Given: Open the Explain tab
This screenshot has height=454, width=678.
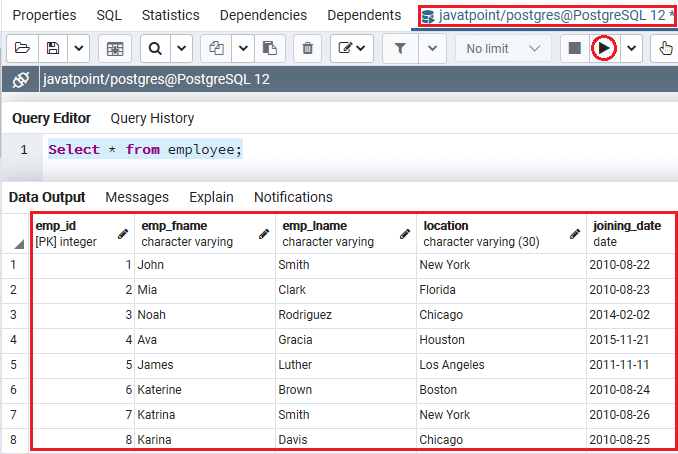Looking at the screenshot, I should pos(211,197).
